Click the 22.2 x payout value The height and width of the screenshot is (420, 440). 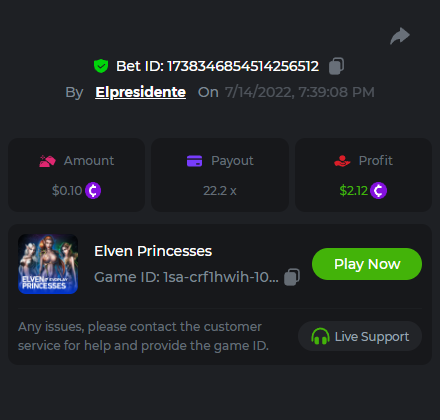point(220,191)
